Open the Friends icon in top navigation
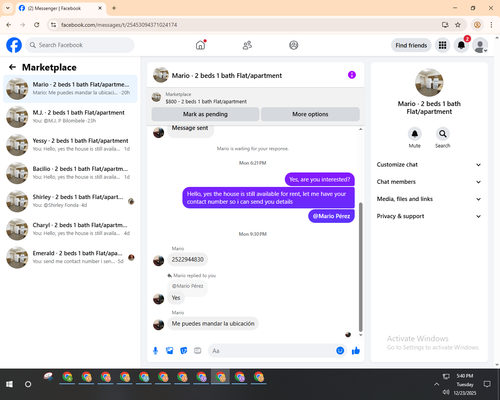The image size is (500, 400). 247,45
